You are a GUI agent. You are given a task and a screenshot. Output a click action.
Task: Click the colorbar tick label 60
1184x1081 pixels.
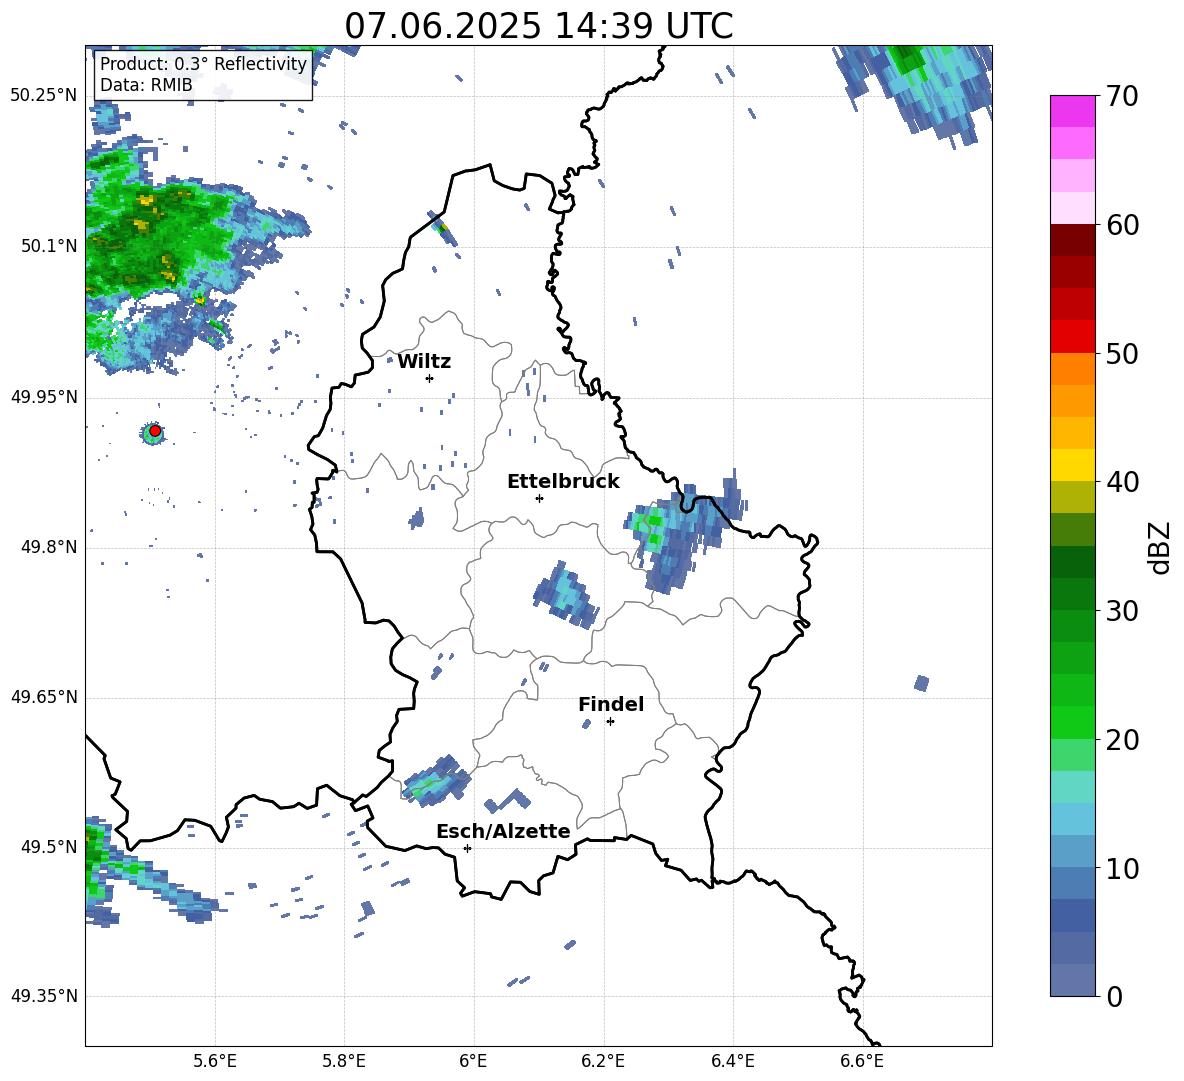1122,225
